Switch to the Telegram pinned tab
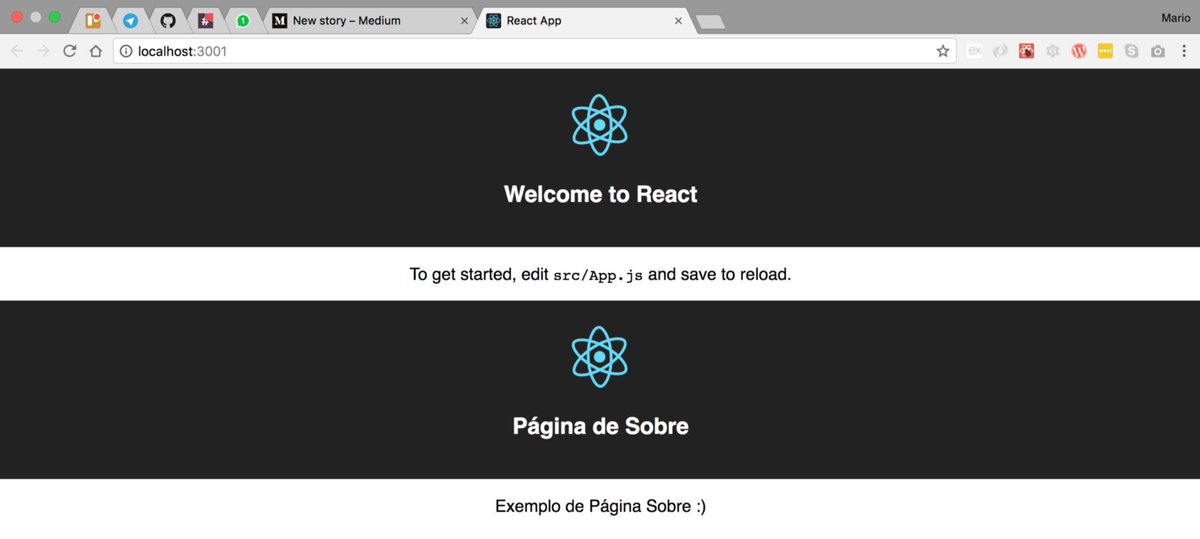 pos(130,20)
